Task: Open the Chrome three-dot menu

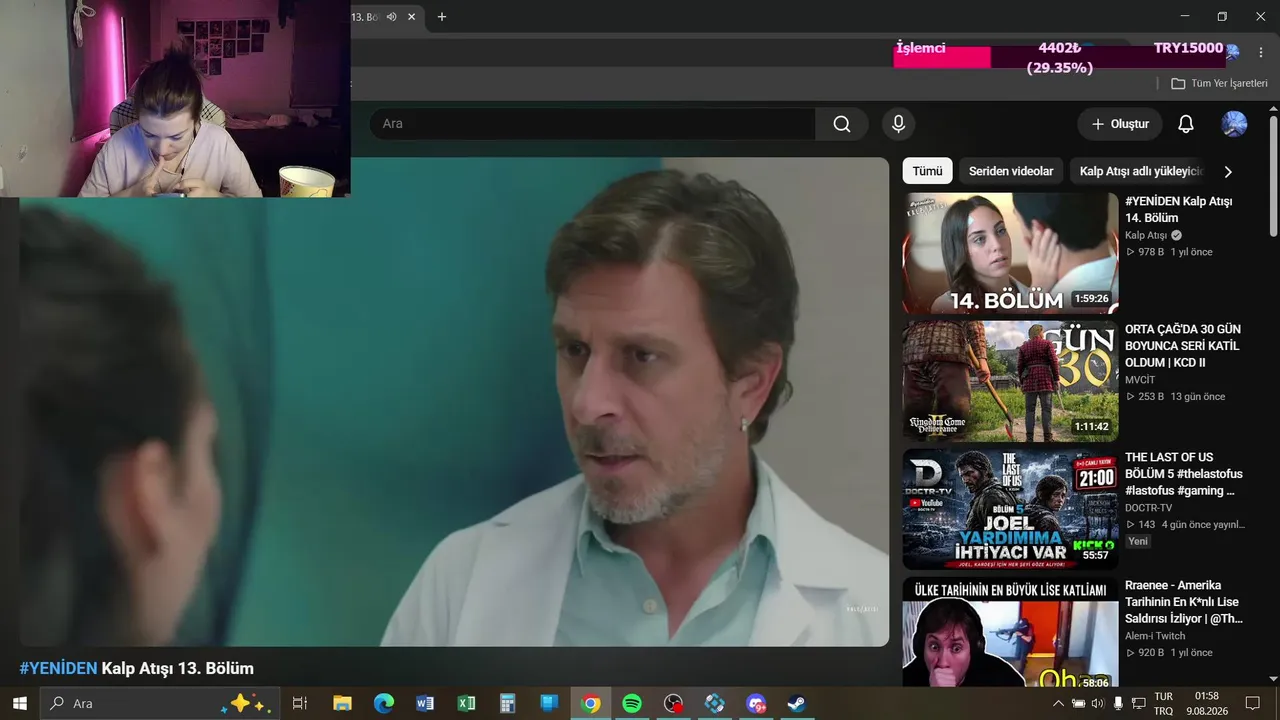Action: (1261, 52)
